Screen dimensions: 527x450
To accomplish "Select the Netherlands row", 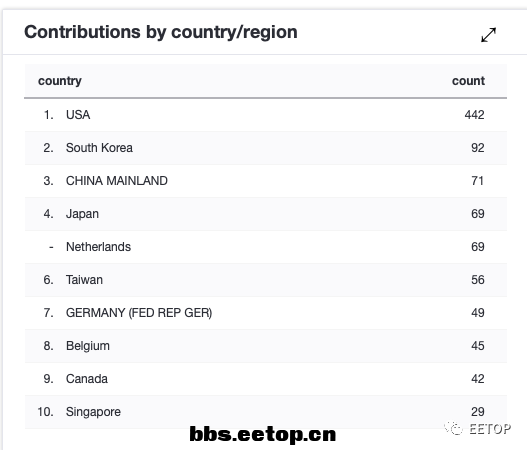I will (x=266, y=247).
